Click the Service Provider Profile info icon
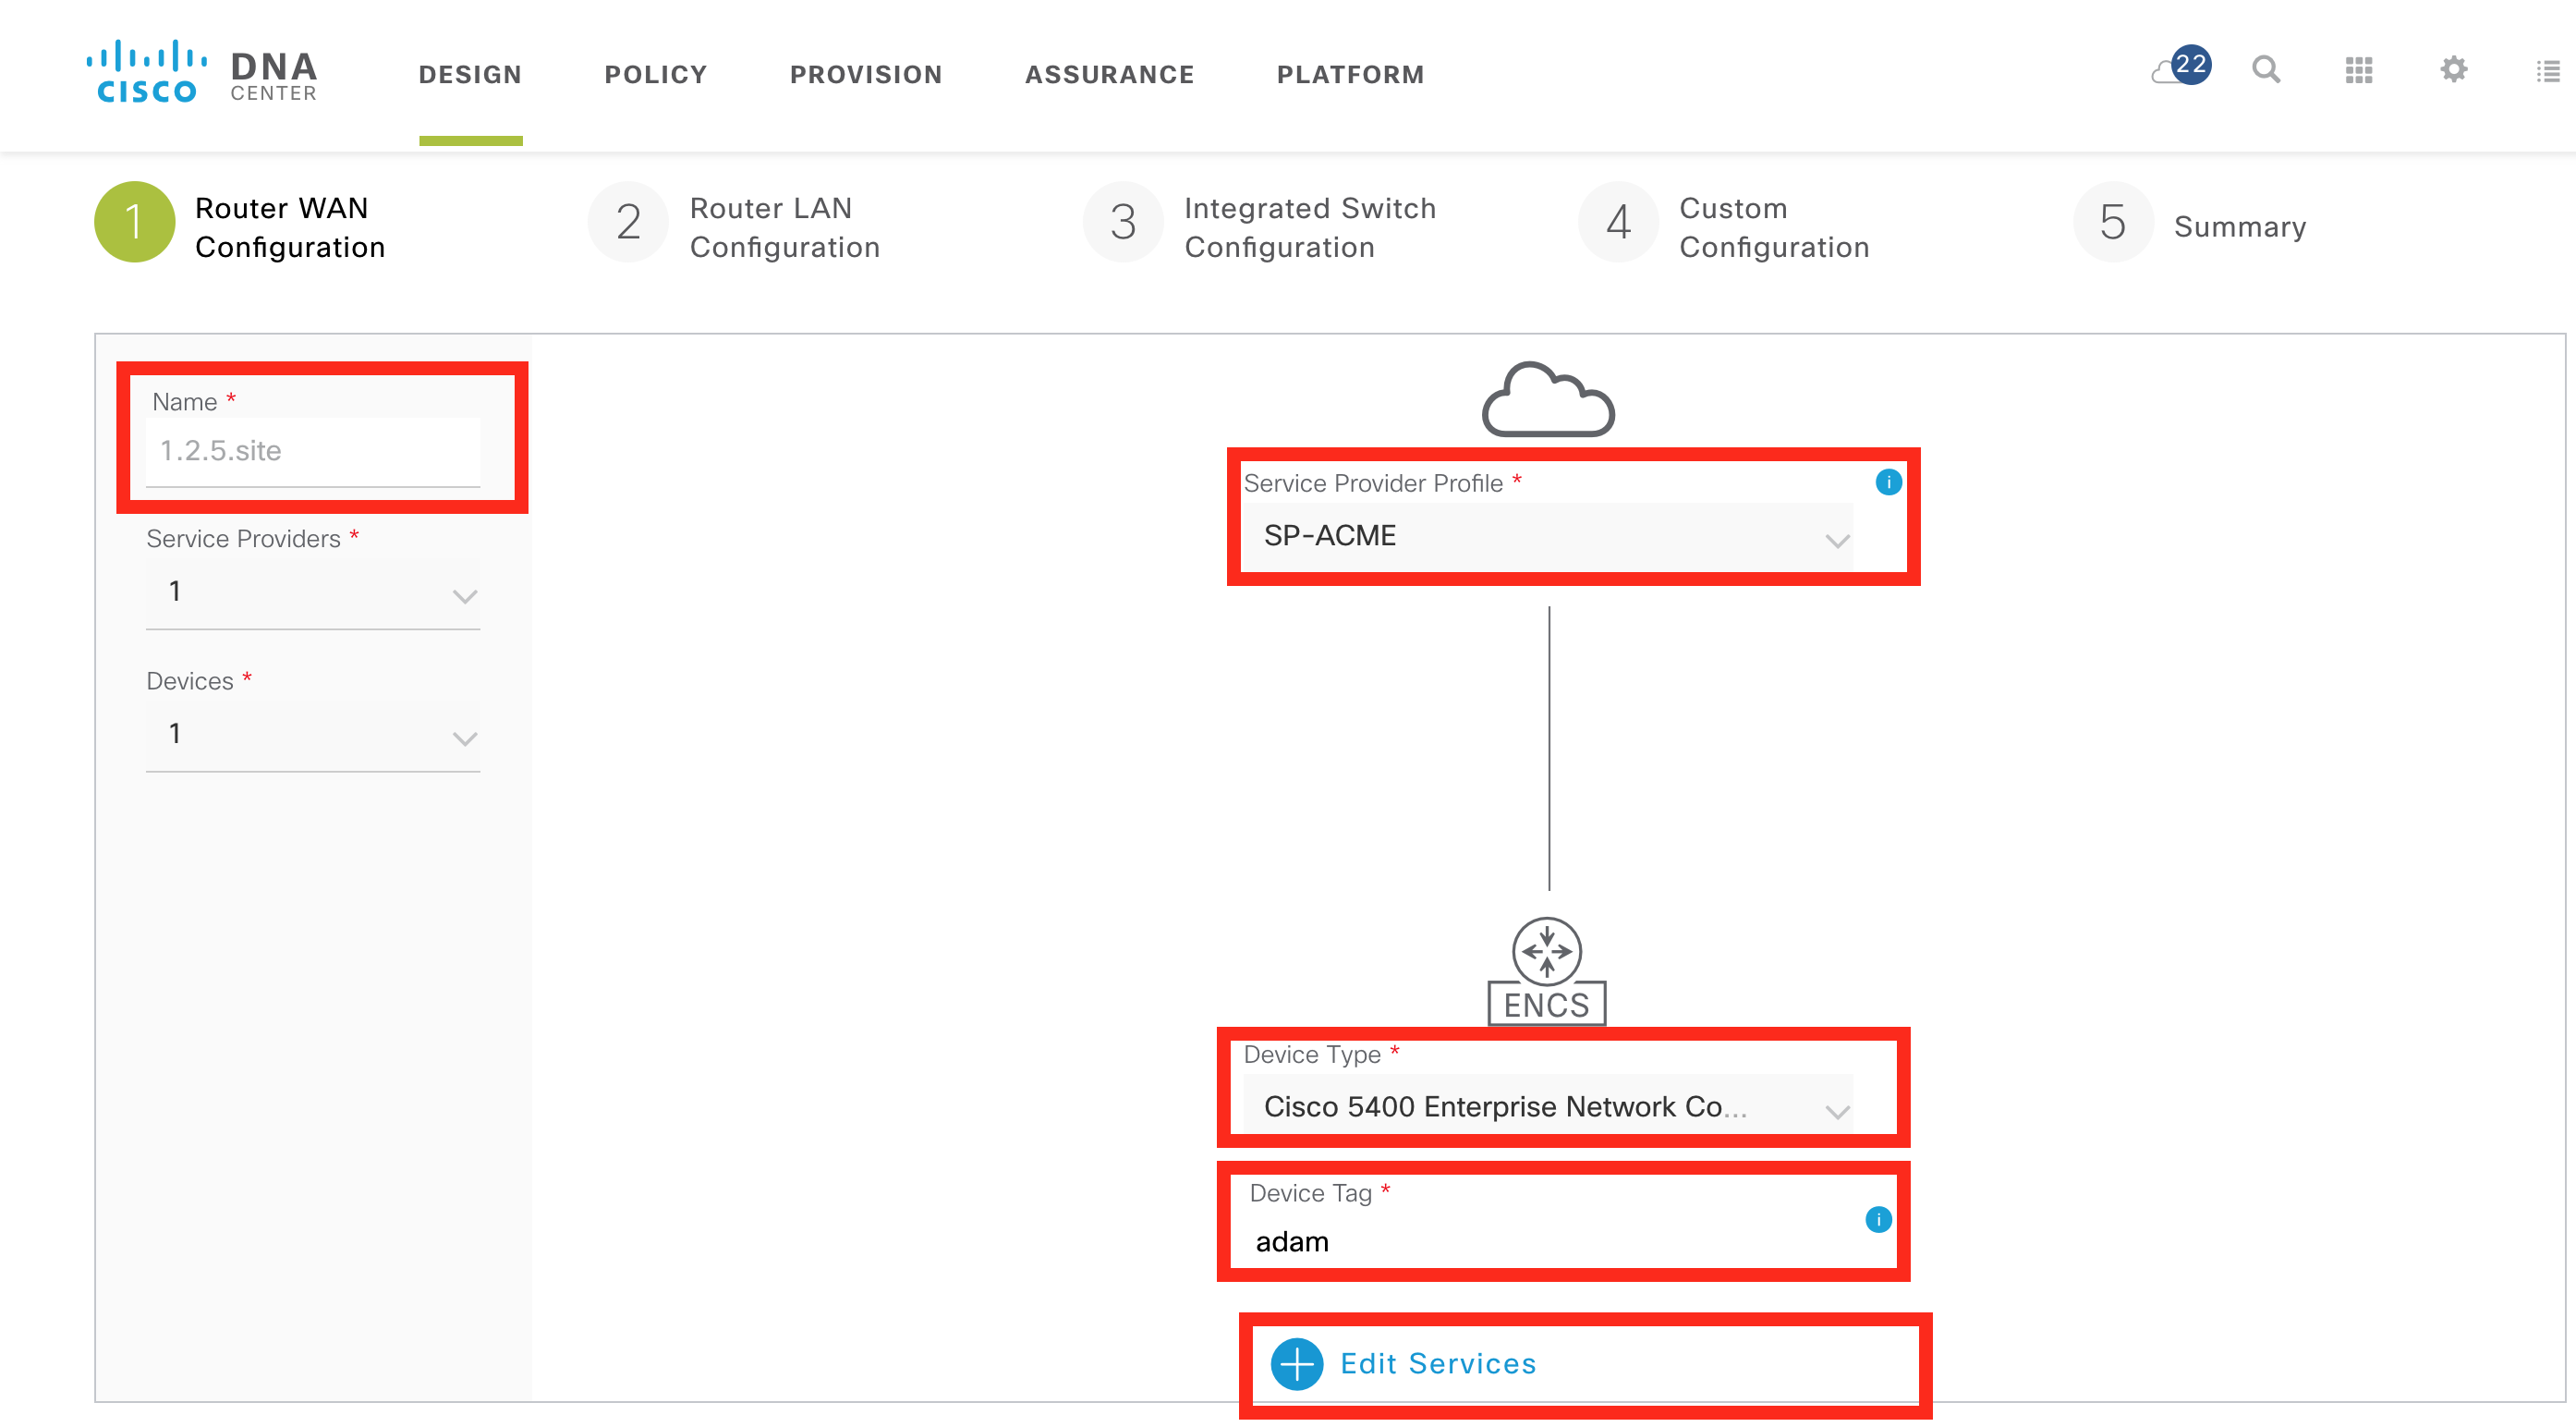Viewport: 2576px width, 1427px height. click(1888, 483)
